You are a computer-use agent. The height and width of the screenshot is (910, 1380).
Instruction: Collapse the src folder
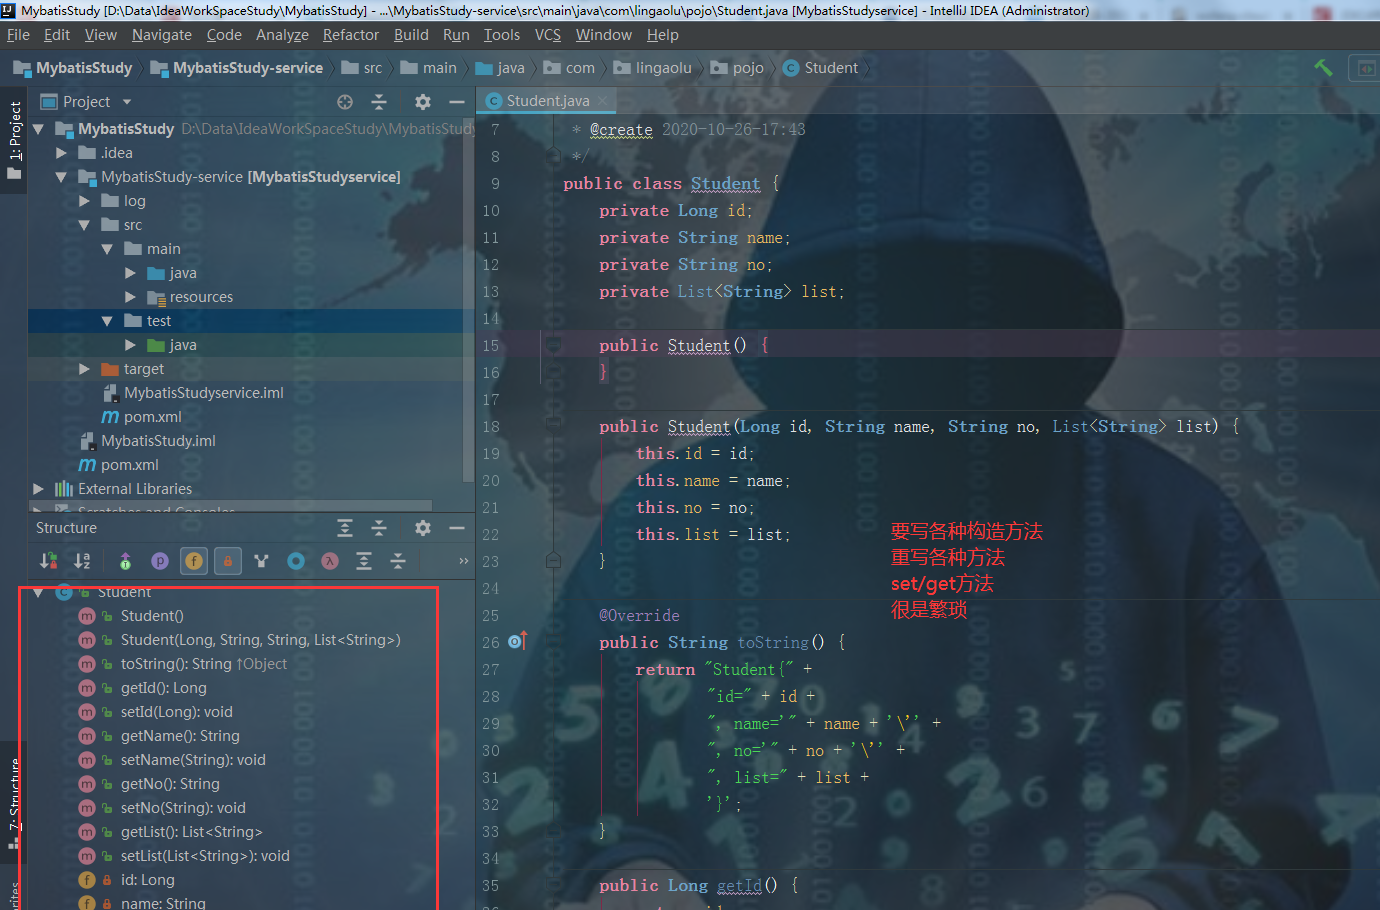click(x=84, y=225)
